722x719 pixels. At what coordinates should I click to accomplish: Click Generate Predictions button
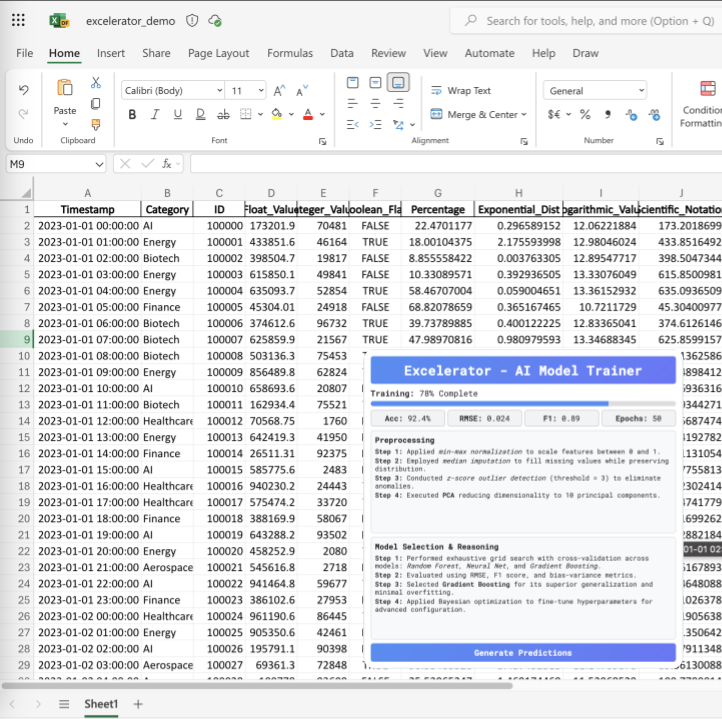[523, 653]
